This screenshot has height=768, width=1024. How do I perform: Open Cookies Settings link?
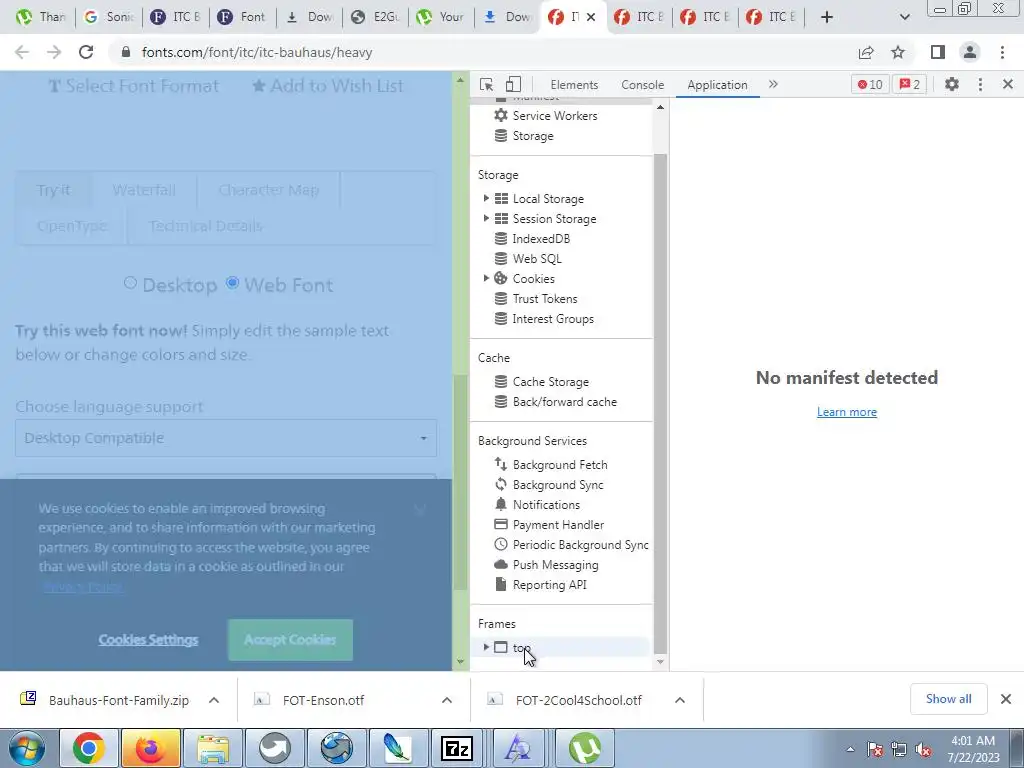148,640
